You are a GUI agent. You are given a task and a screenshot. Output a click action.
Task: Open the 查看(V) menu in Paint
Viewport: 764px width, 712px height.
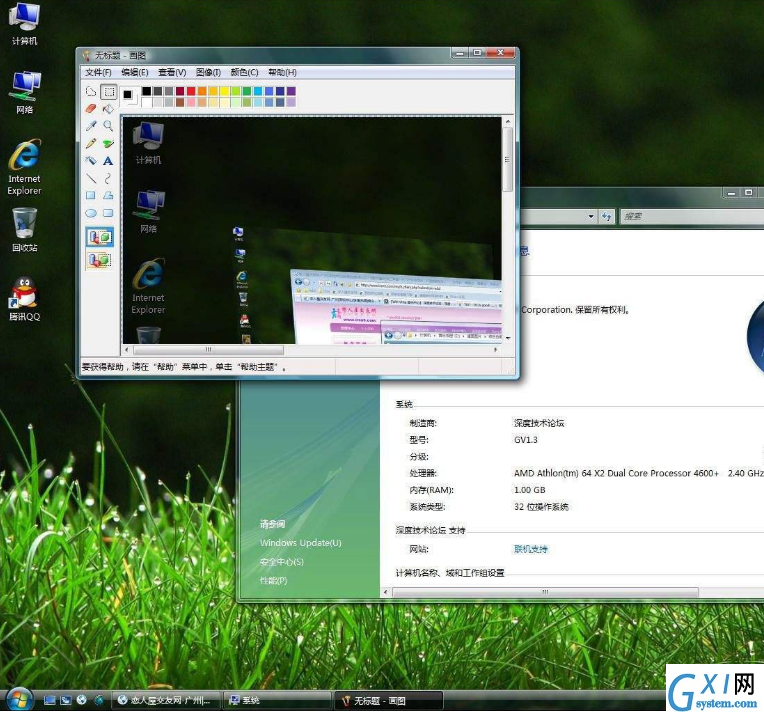coord(172,72)
